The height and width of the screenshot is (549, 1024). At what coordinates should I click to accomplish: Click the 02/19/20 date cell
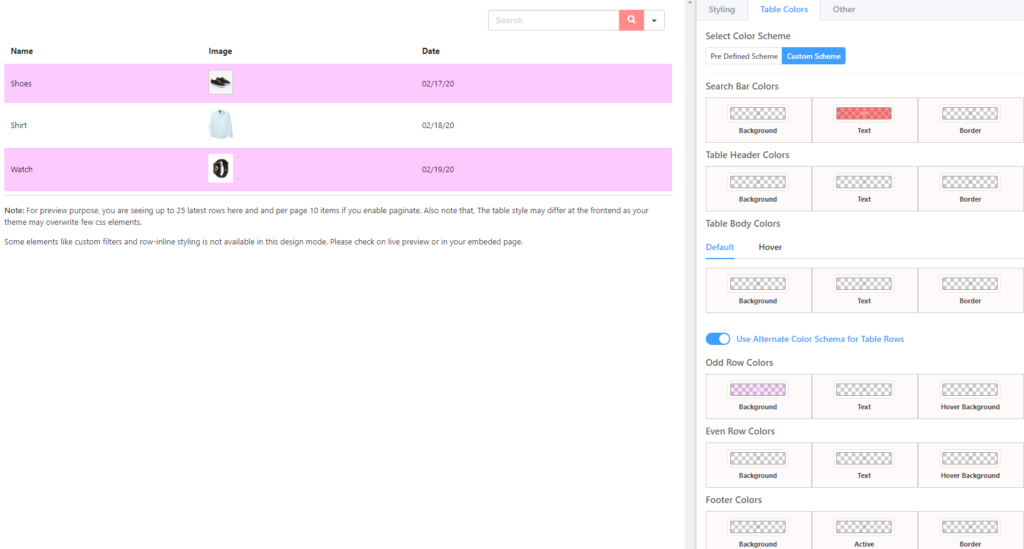pyautogui.click(x=438, y=169)
